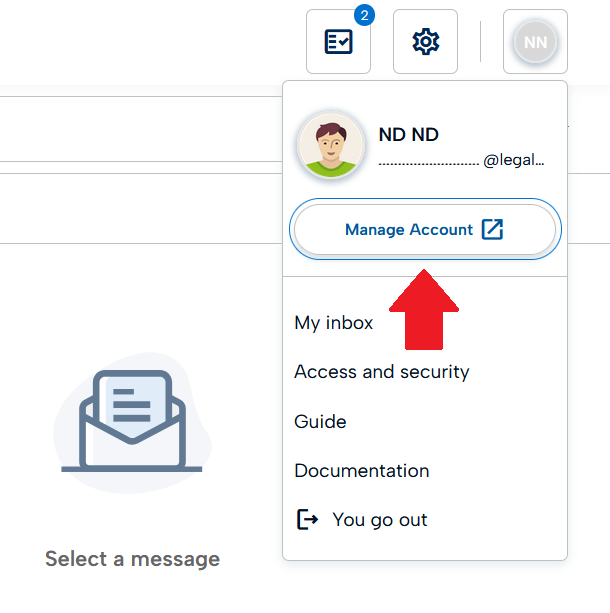Choose You go out to sign out

379,520
